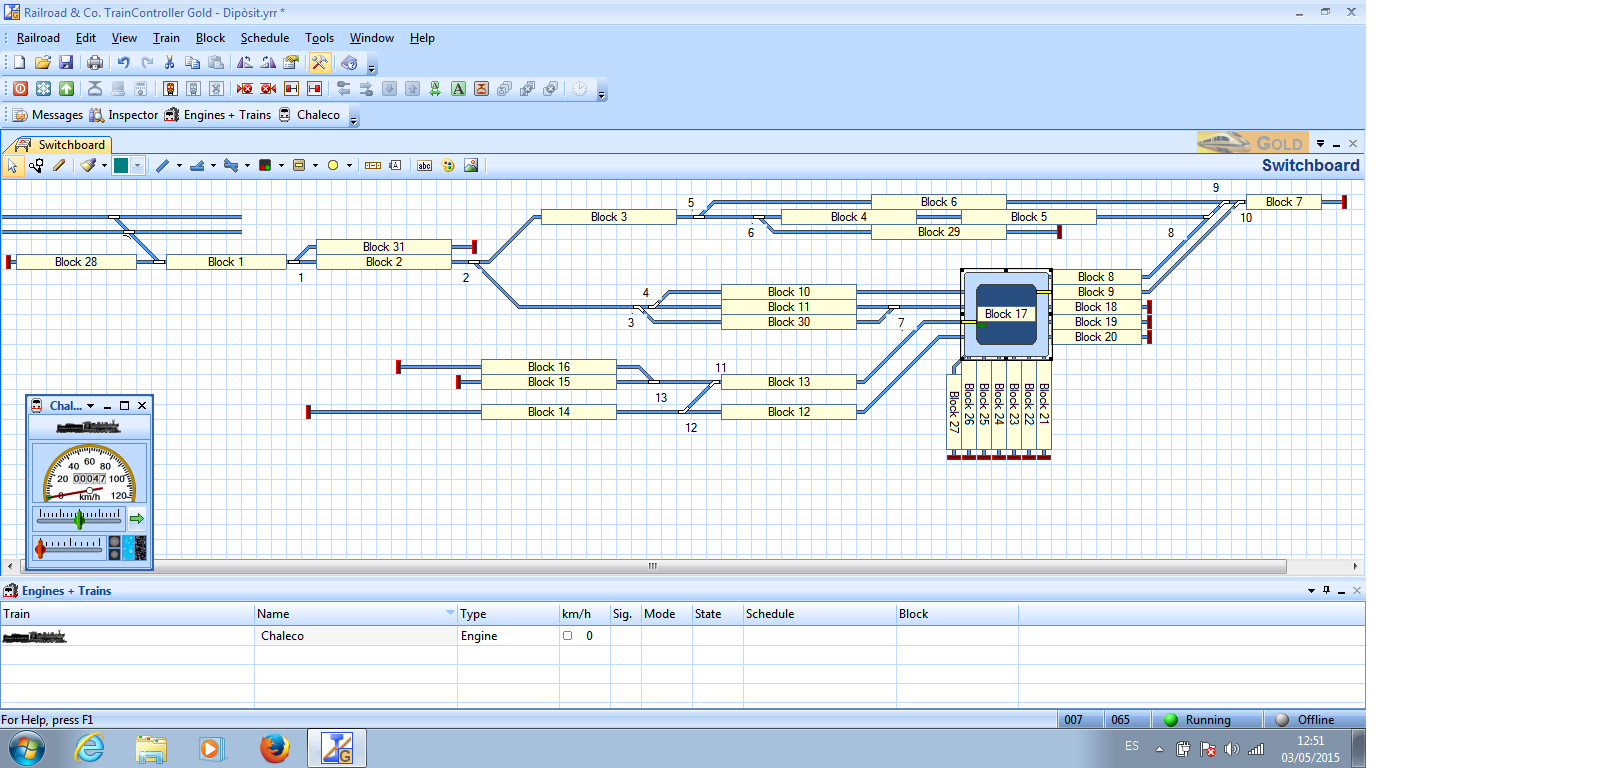
Task: Toggle Edit Mode hammer-and-wrench icon
Action: pos(319,63)
